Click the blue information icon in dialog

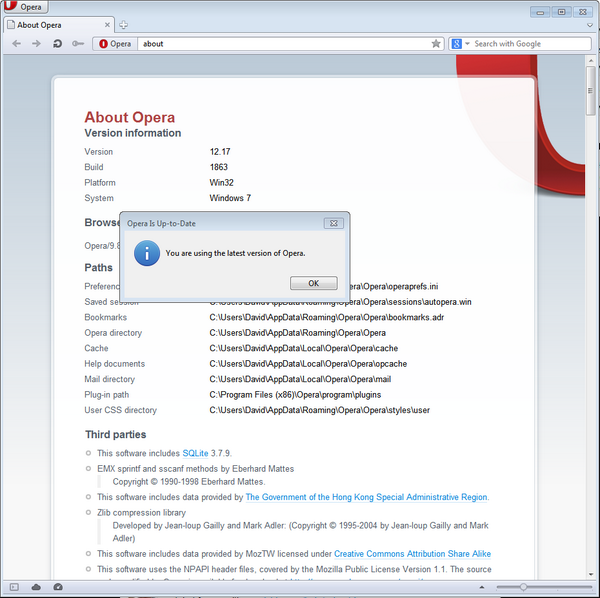click(x=147, y=253)
